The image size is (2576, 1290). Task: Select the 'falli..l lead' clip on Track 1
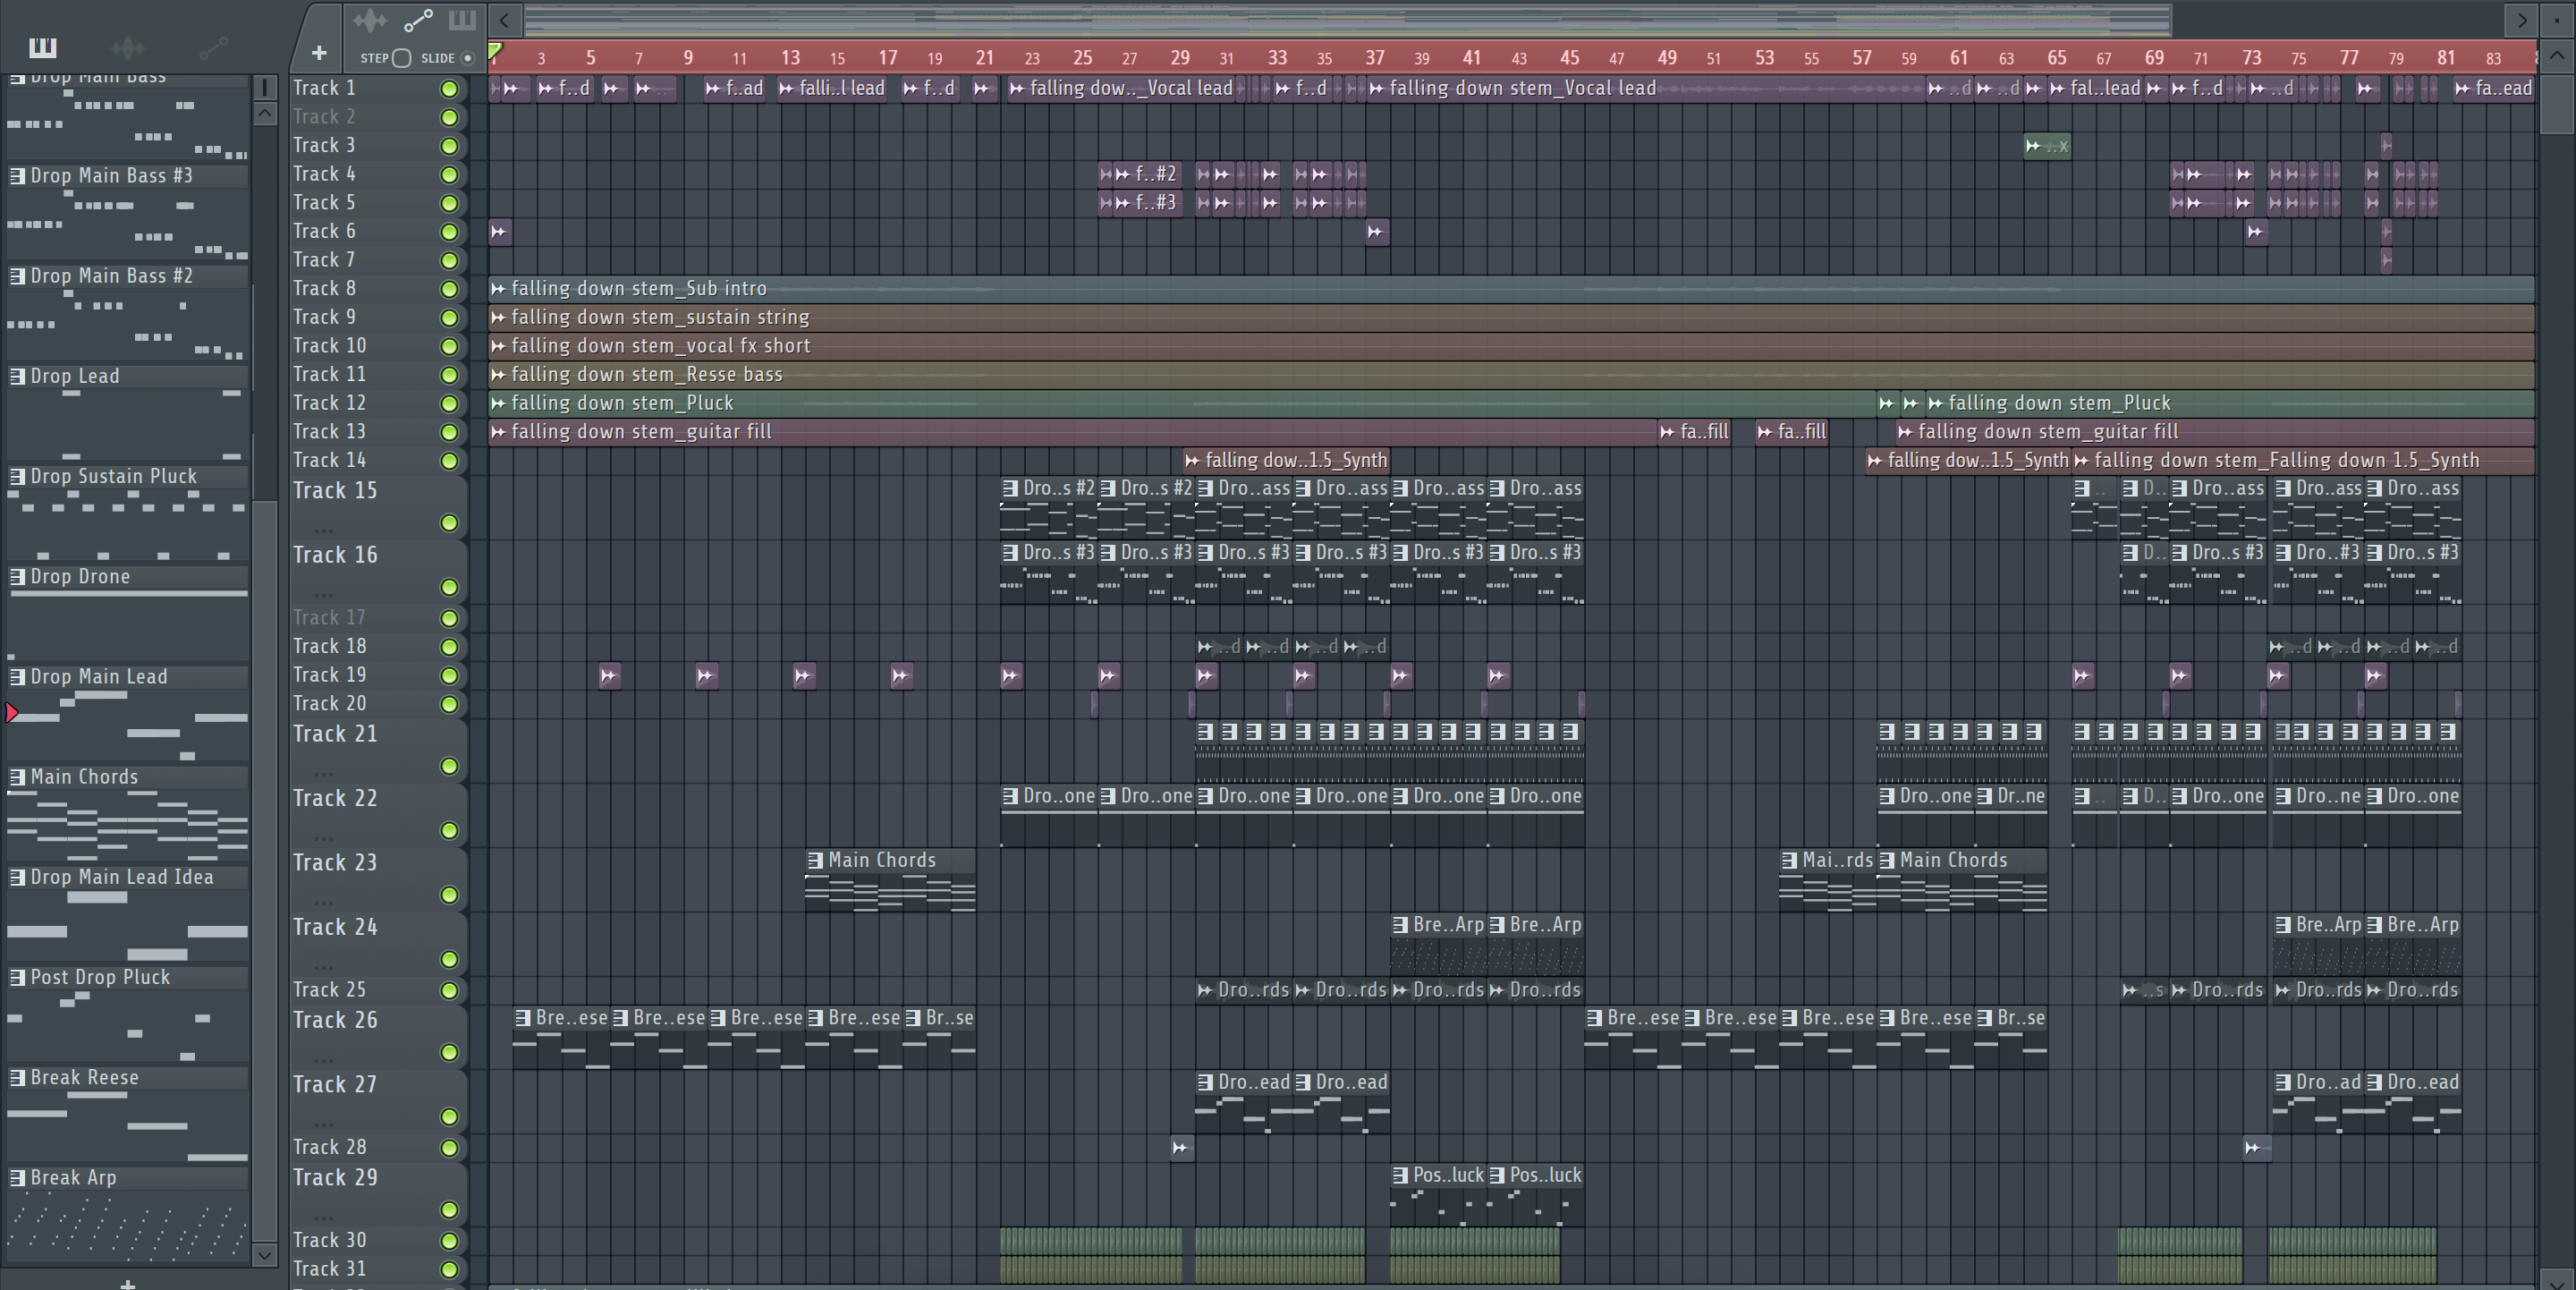832,89
